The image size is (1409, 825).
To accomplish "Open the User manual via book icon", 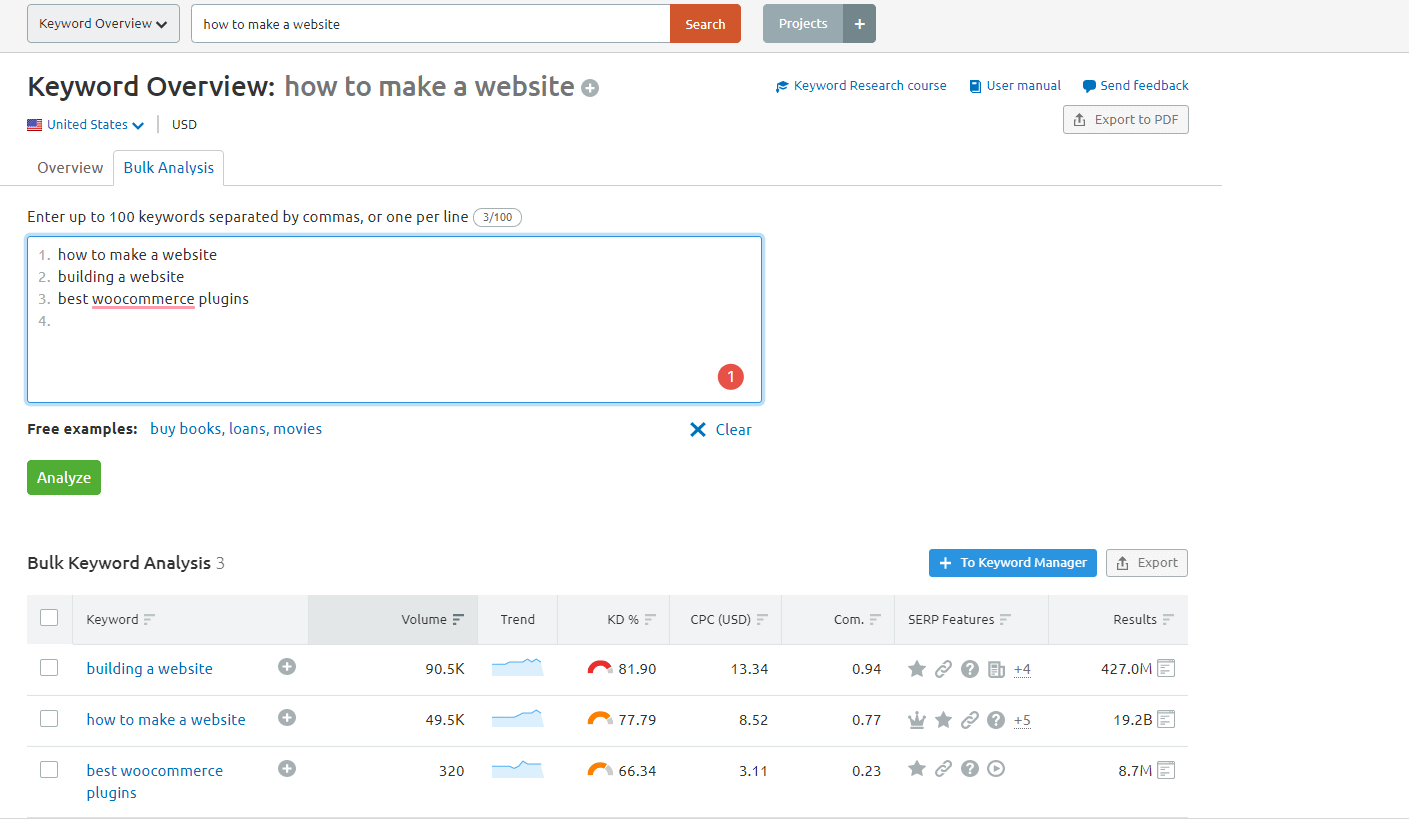I will (975, 85).
